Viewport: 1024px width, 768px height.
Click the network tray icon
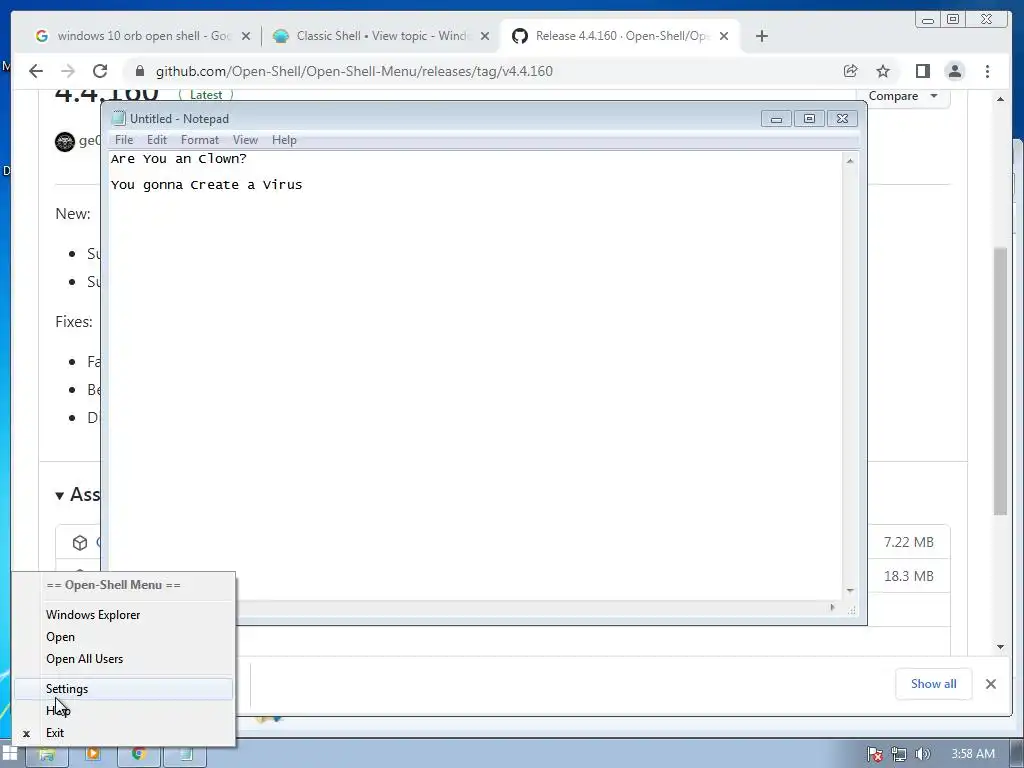click(x=899, y=754)
